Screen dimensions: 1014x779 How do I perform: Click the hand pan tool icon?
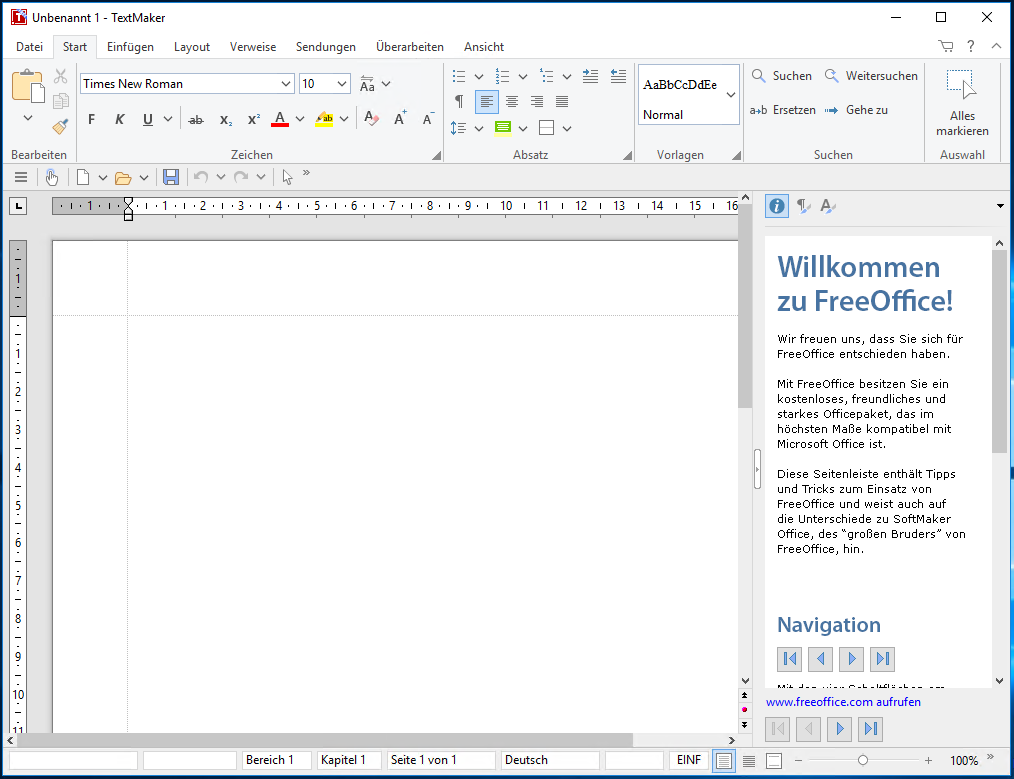point(52,177)
